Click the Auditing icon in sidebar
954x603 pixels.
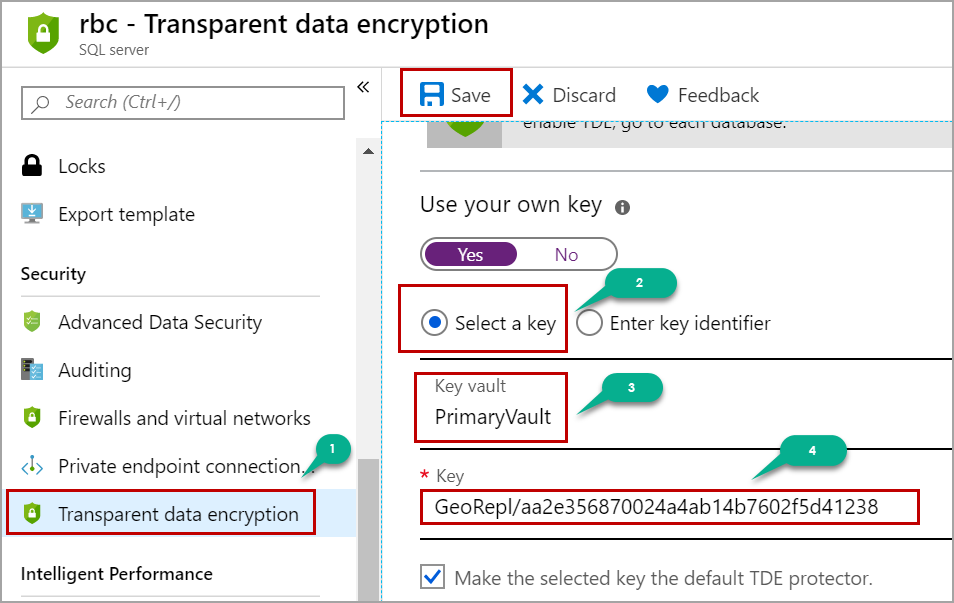coord(32,370)
